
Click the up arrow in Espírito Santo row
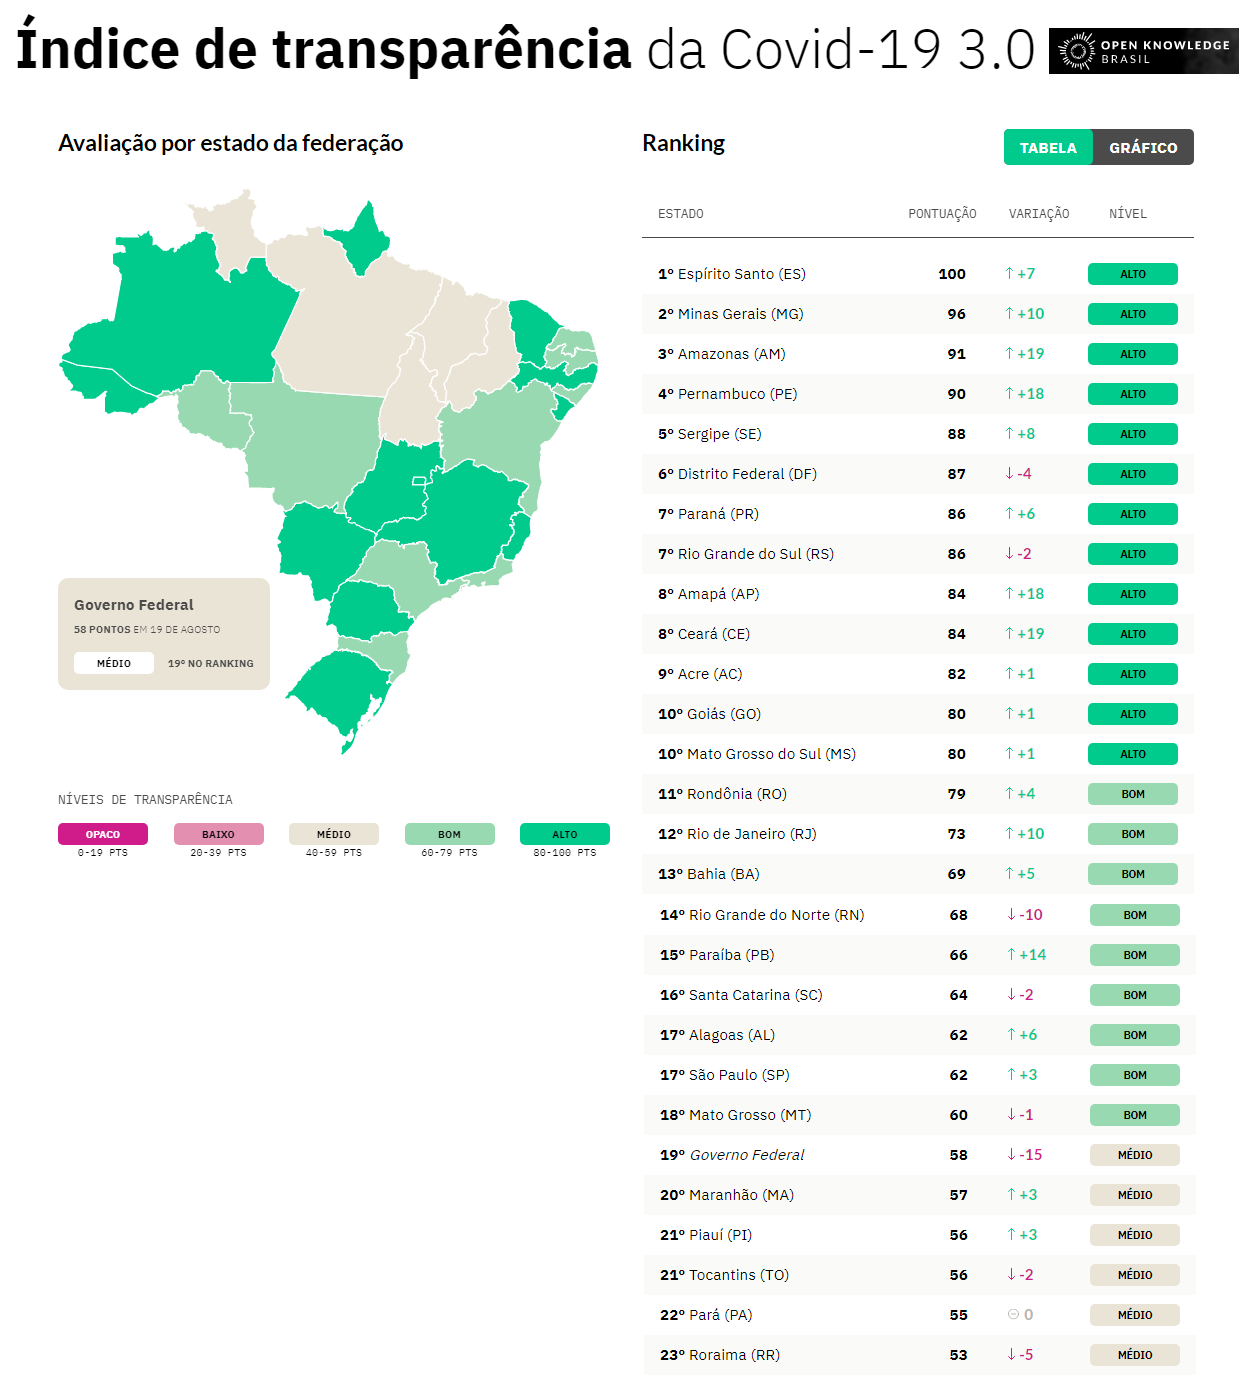pyautogui.click(x=1010, y=273)
